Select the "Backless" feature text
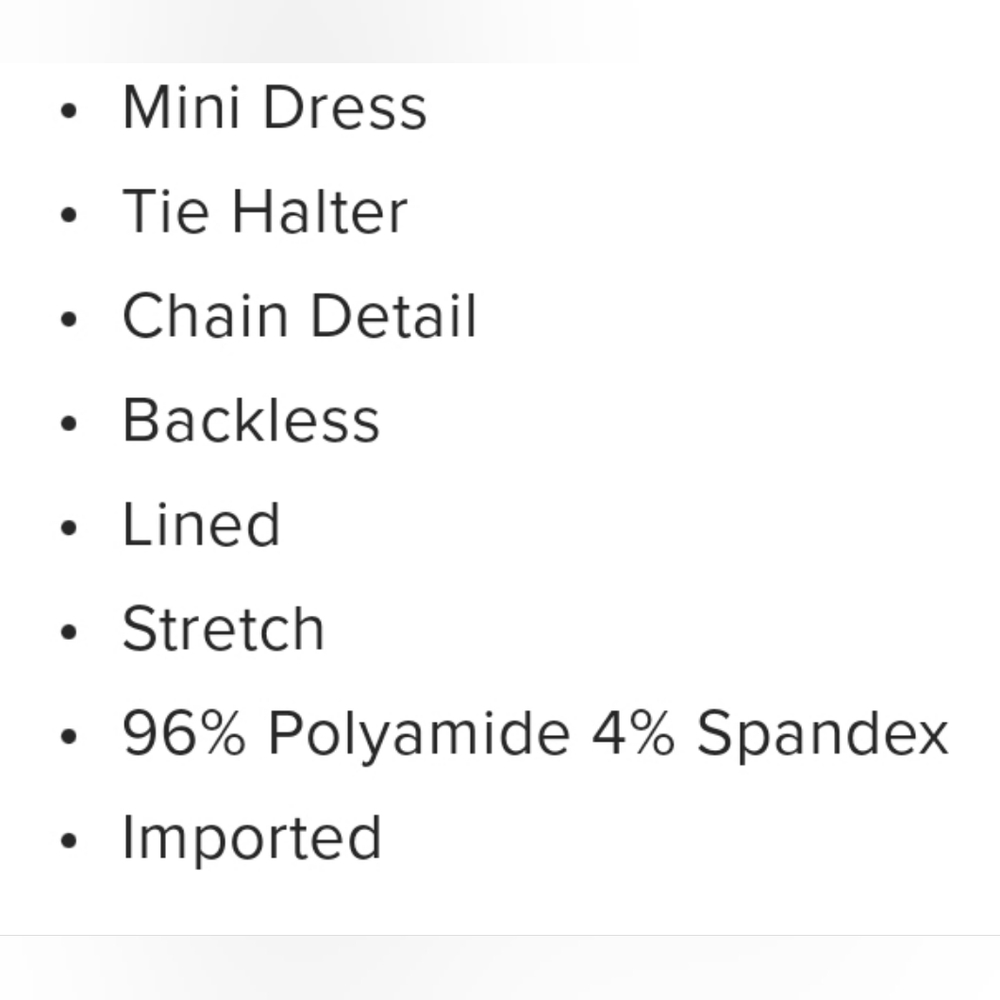This screenshot has width=1000, height=1000. click(251, 420)
